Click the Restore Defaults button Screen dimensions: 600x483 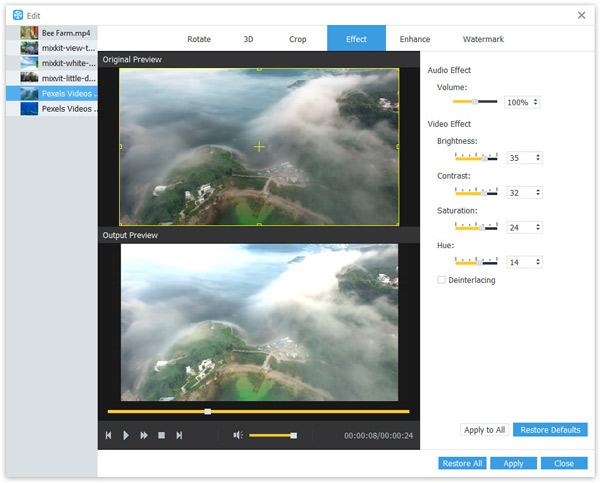pos(550,430)
